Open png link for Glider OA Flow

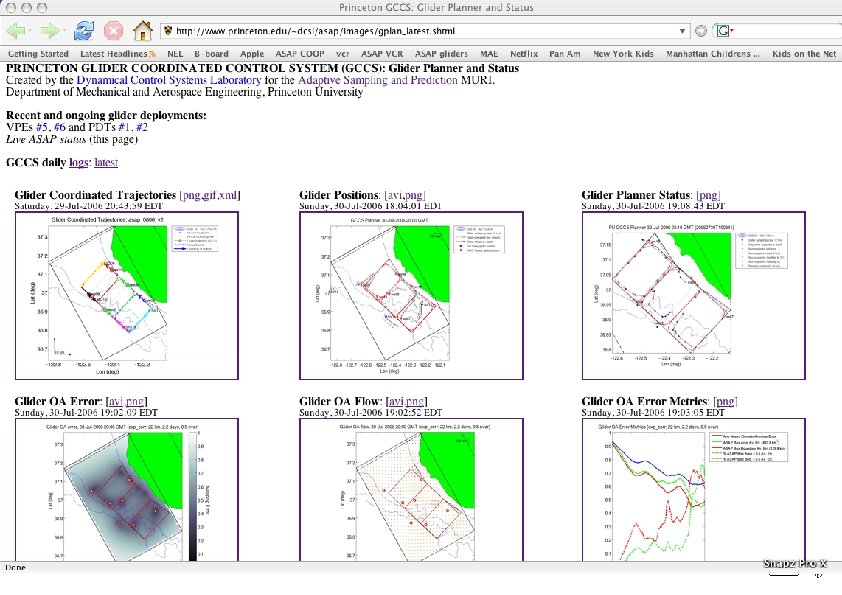click(x=415, y=401)
